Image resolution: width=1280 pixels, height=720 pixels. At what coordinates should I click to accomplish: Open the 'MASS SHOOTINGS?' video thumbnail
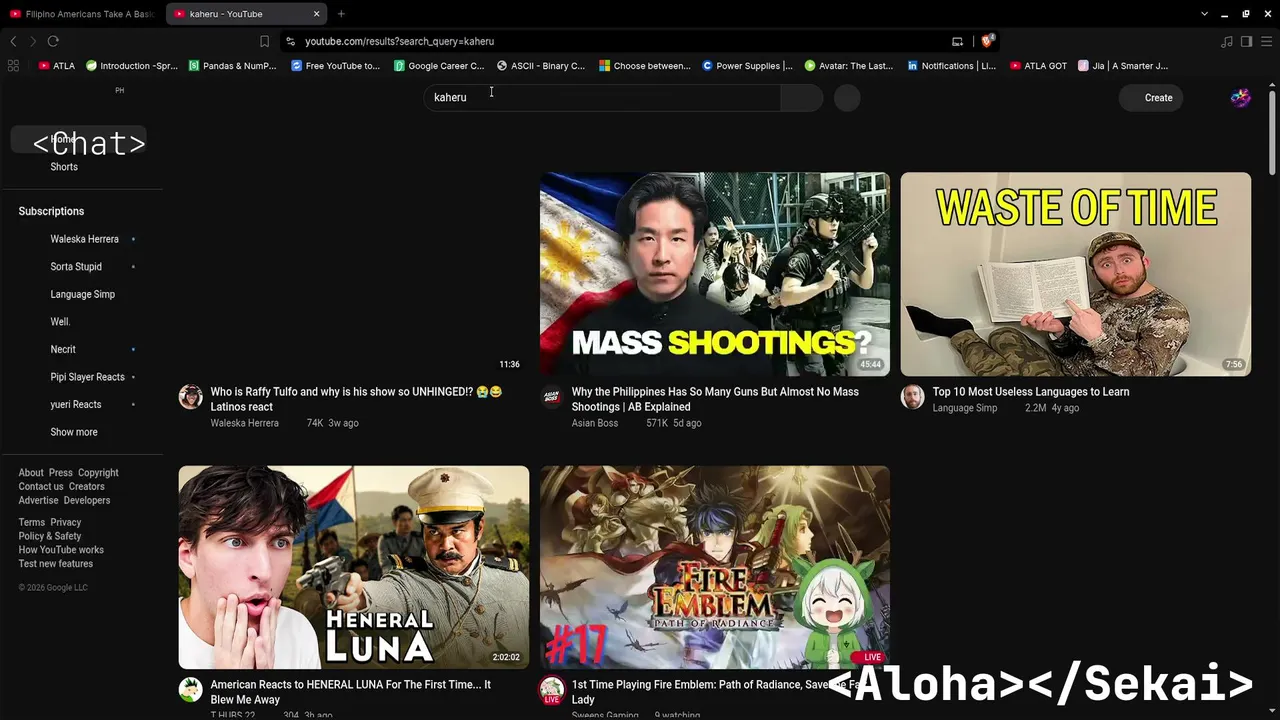tap(715, 274)
